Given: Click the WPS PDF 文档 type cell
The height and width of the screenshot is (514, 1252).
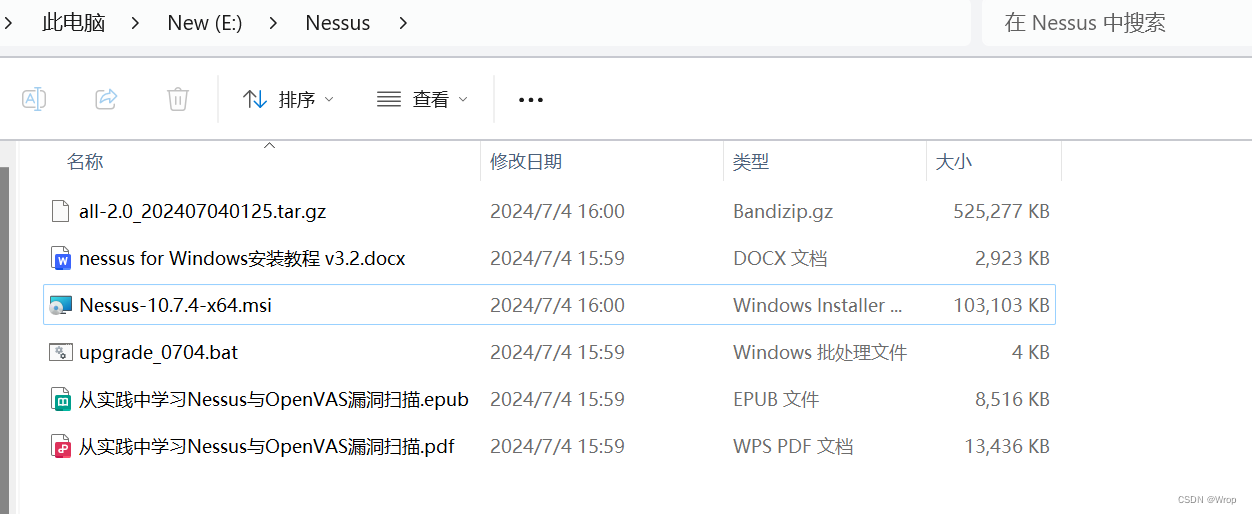Looking at the screenshot, I should (793, 446).
